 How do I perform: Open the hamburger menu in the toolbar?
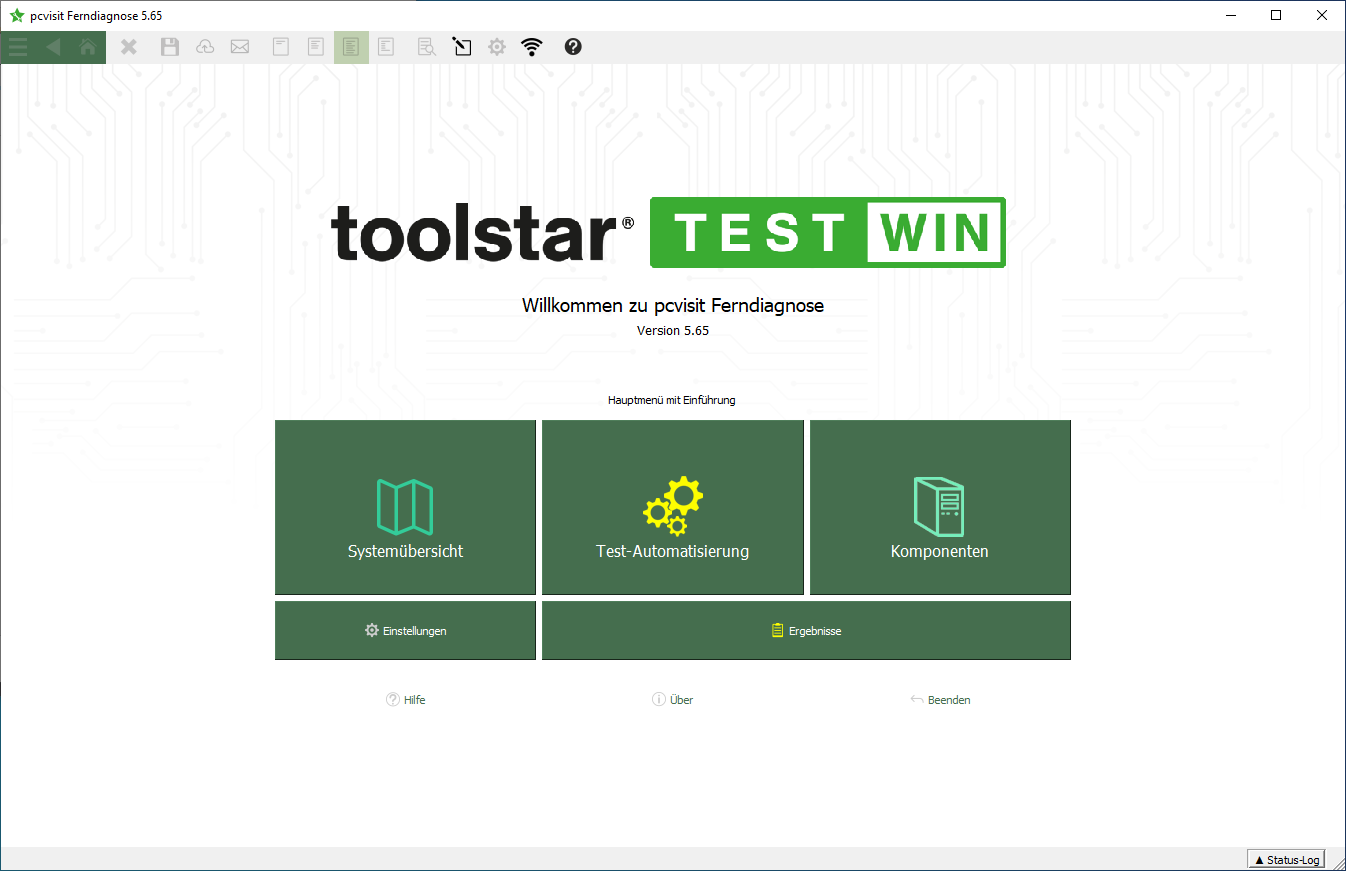[x=18, y=47]
